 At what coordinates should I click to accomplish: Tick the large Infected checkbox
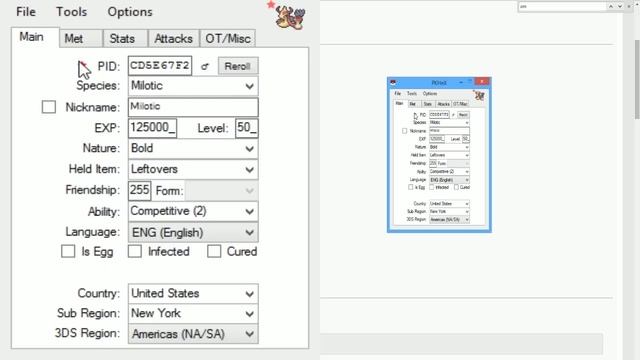pyautogui.click(x=135, y=251)
